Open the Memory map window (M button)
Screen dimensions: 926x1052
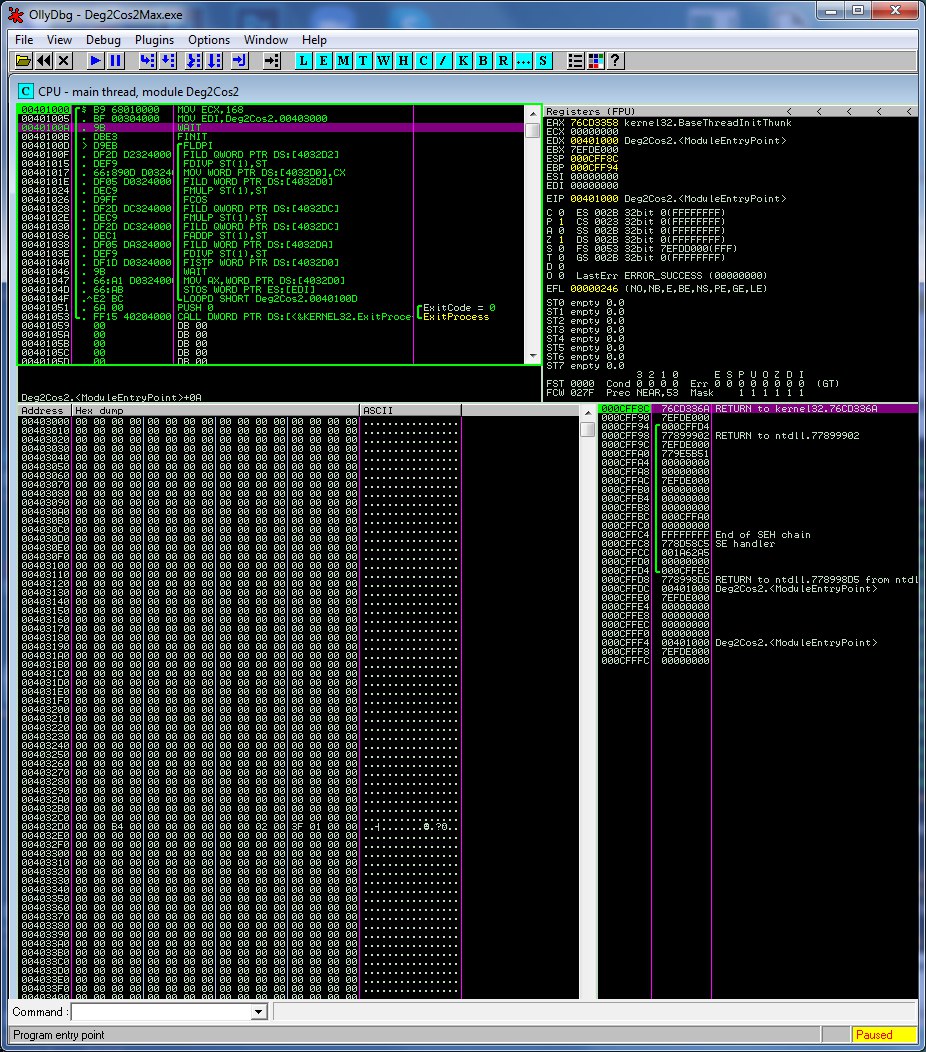point(344,61)
